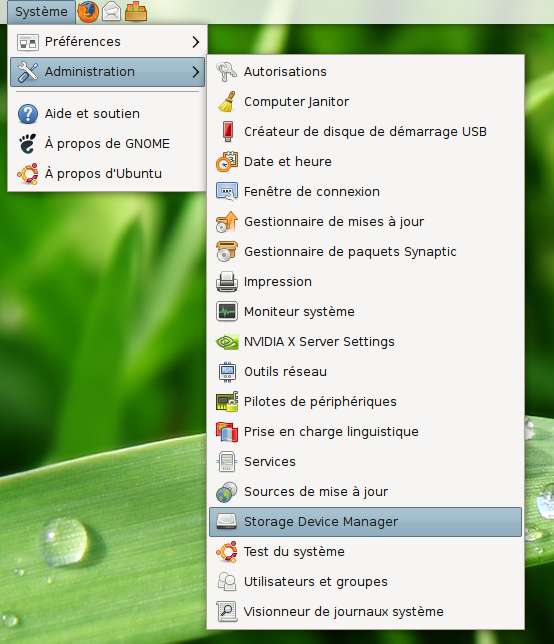Click the Utilisateurs et groupes people icon
Screen dimensions: 554x644
click(x=227, y=582)
